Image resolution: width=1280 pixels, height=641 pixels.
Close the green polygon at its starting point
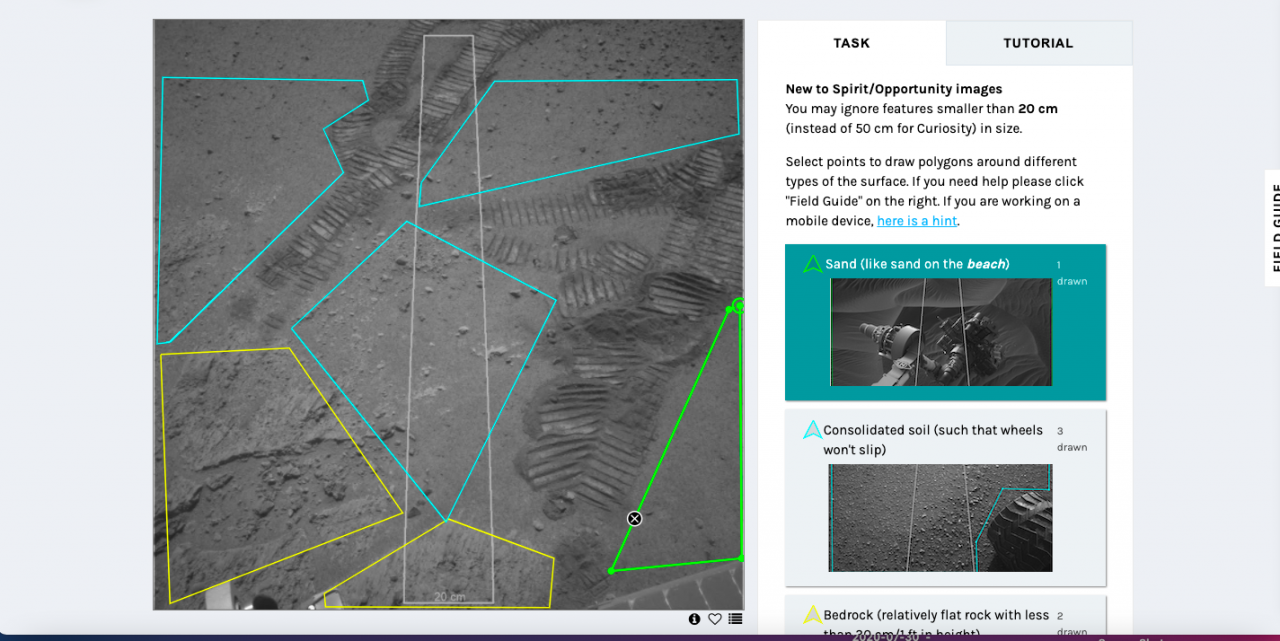tap(739, 305)
